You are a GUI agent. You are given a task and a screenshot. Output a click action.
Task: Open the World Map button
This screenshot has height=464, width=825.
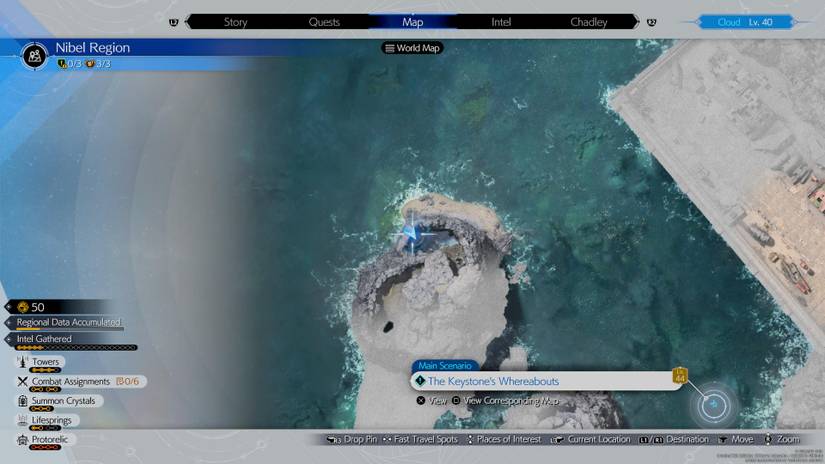412,48
